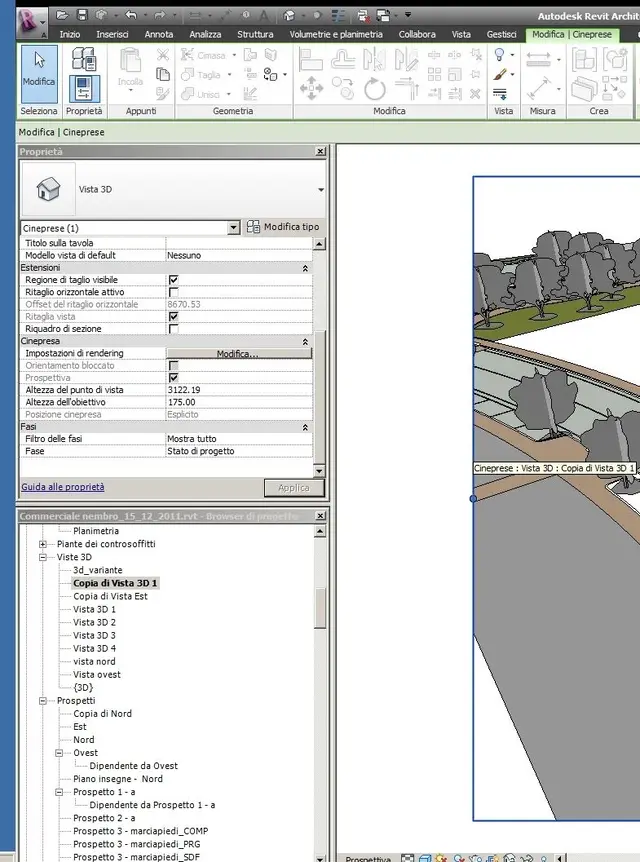
Task: Open the Revit application menu button
Action: tap(31, 23)
